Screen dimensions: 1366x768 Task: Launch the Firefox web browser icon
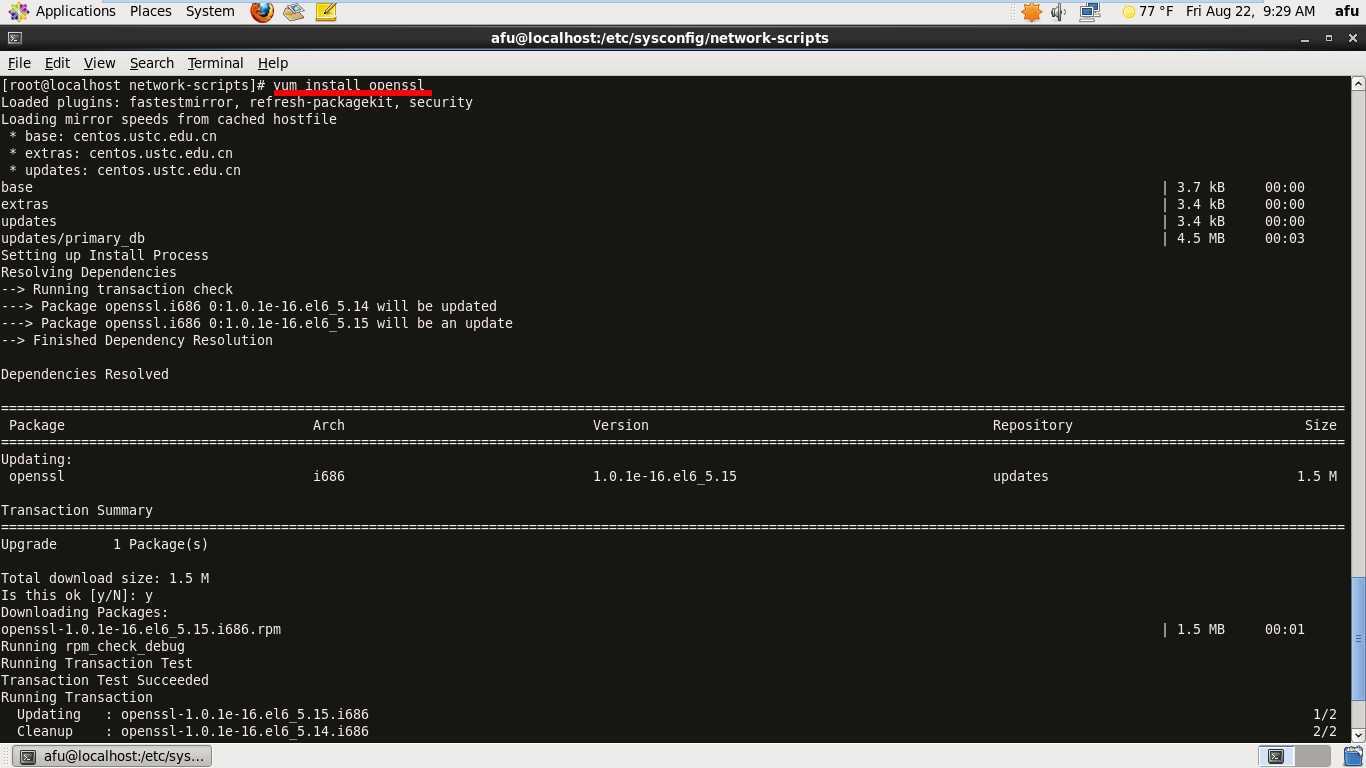[262, 12]
